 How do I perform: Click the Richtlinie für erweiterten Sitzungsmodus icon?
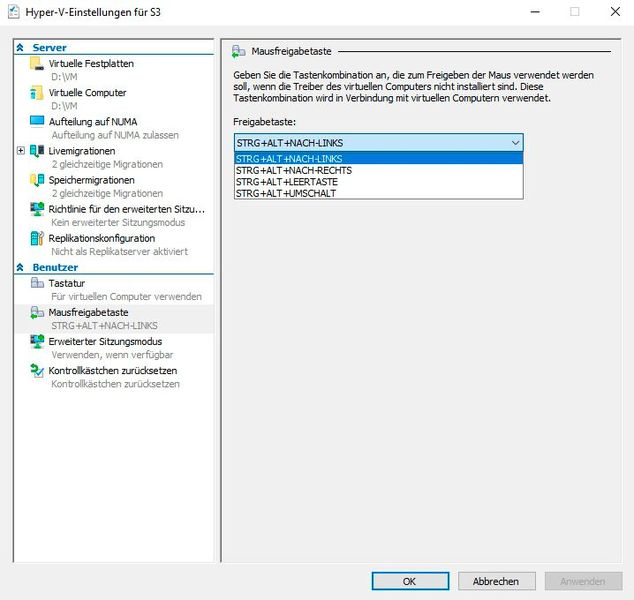37,209
